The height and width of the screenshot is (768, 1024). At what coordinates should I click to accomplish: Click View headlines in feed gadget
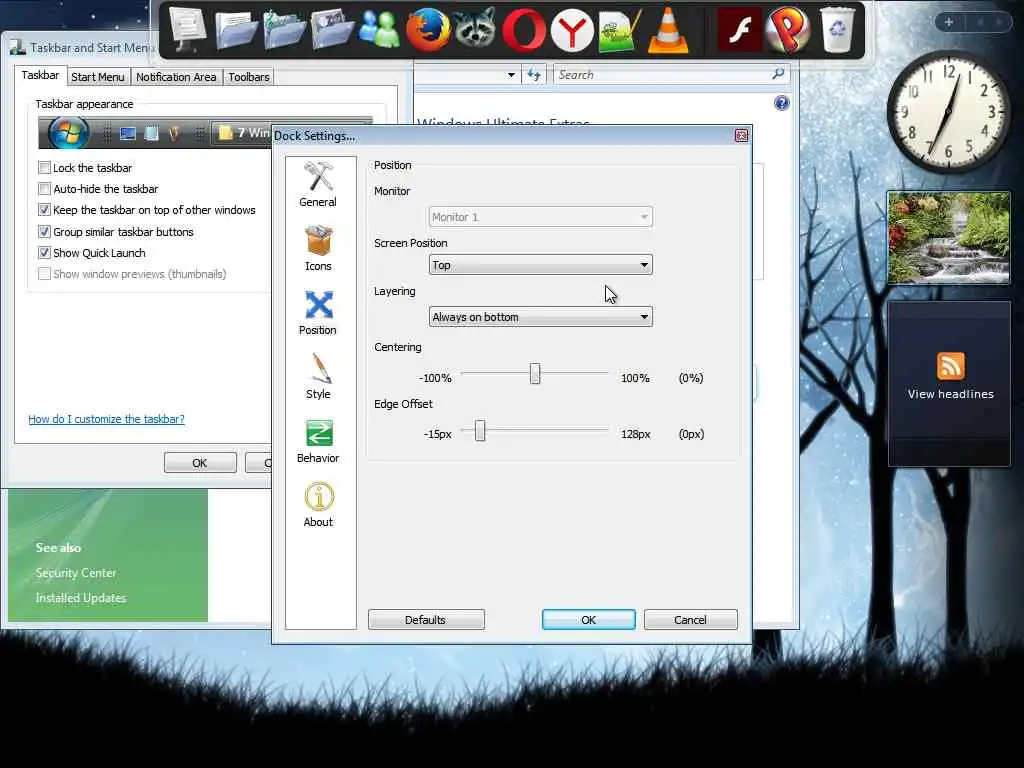(950, 394)
